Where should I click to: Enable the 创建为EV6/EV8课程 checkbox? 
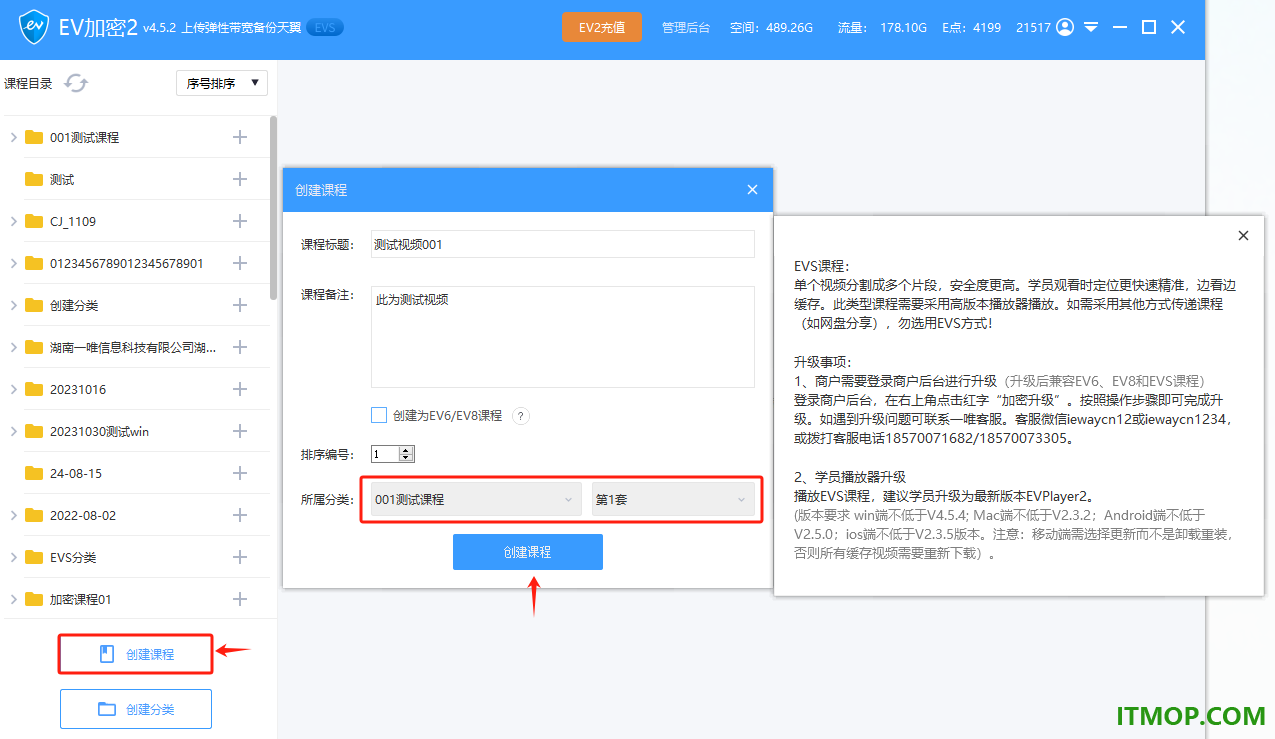(x=379, y=415)
